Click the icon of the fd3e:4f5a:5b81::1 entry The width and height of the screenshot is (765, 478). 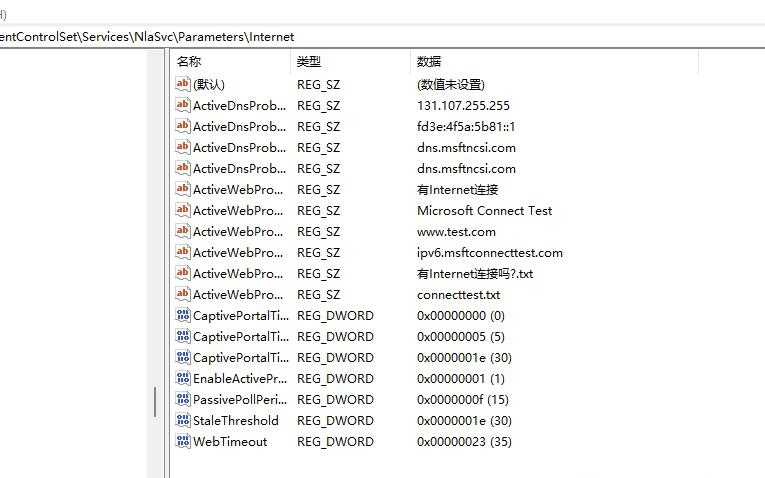point(182,127)
